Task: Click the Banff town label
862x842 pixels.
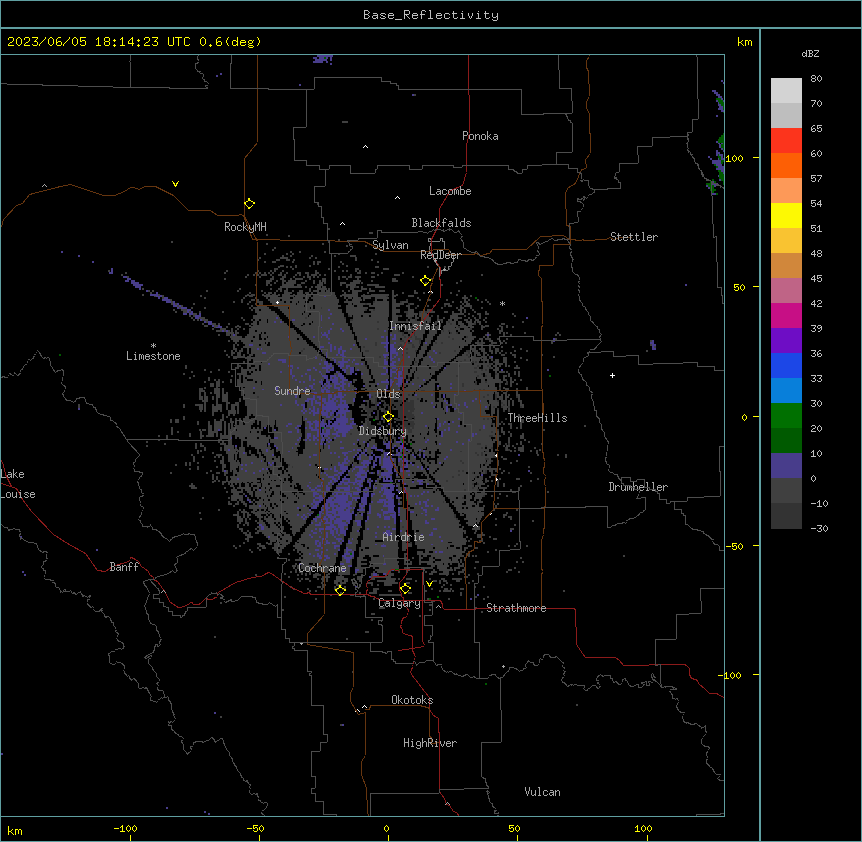Action: 124,567
